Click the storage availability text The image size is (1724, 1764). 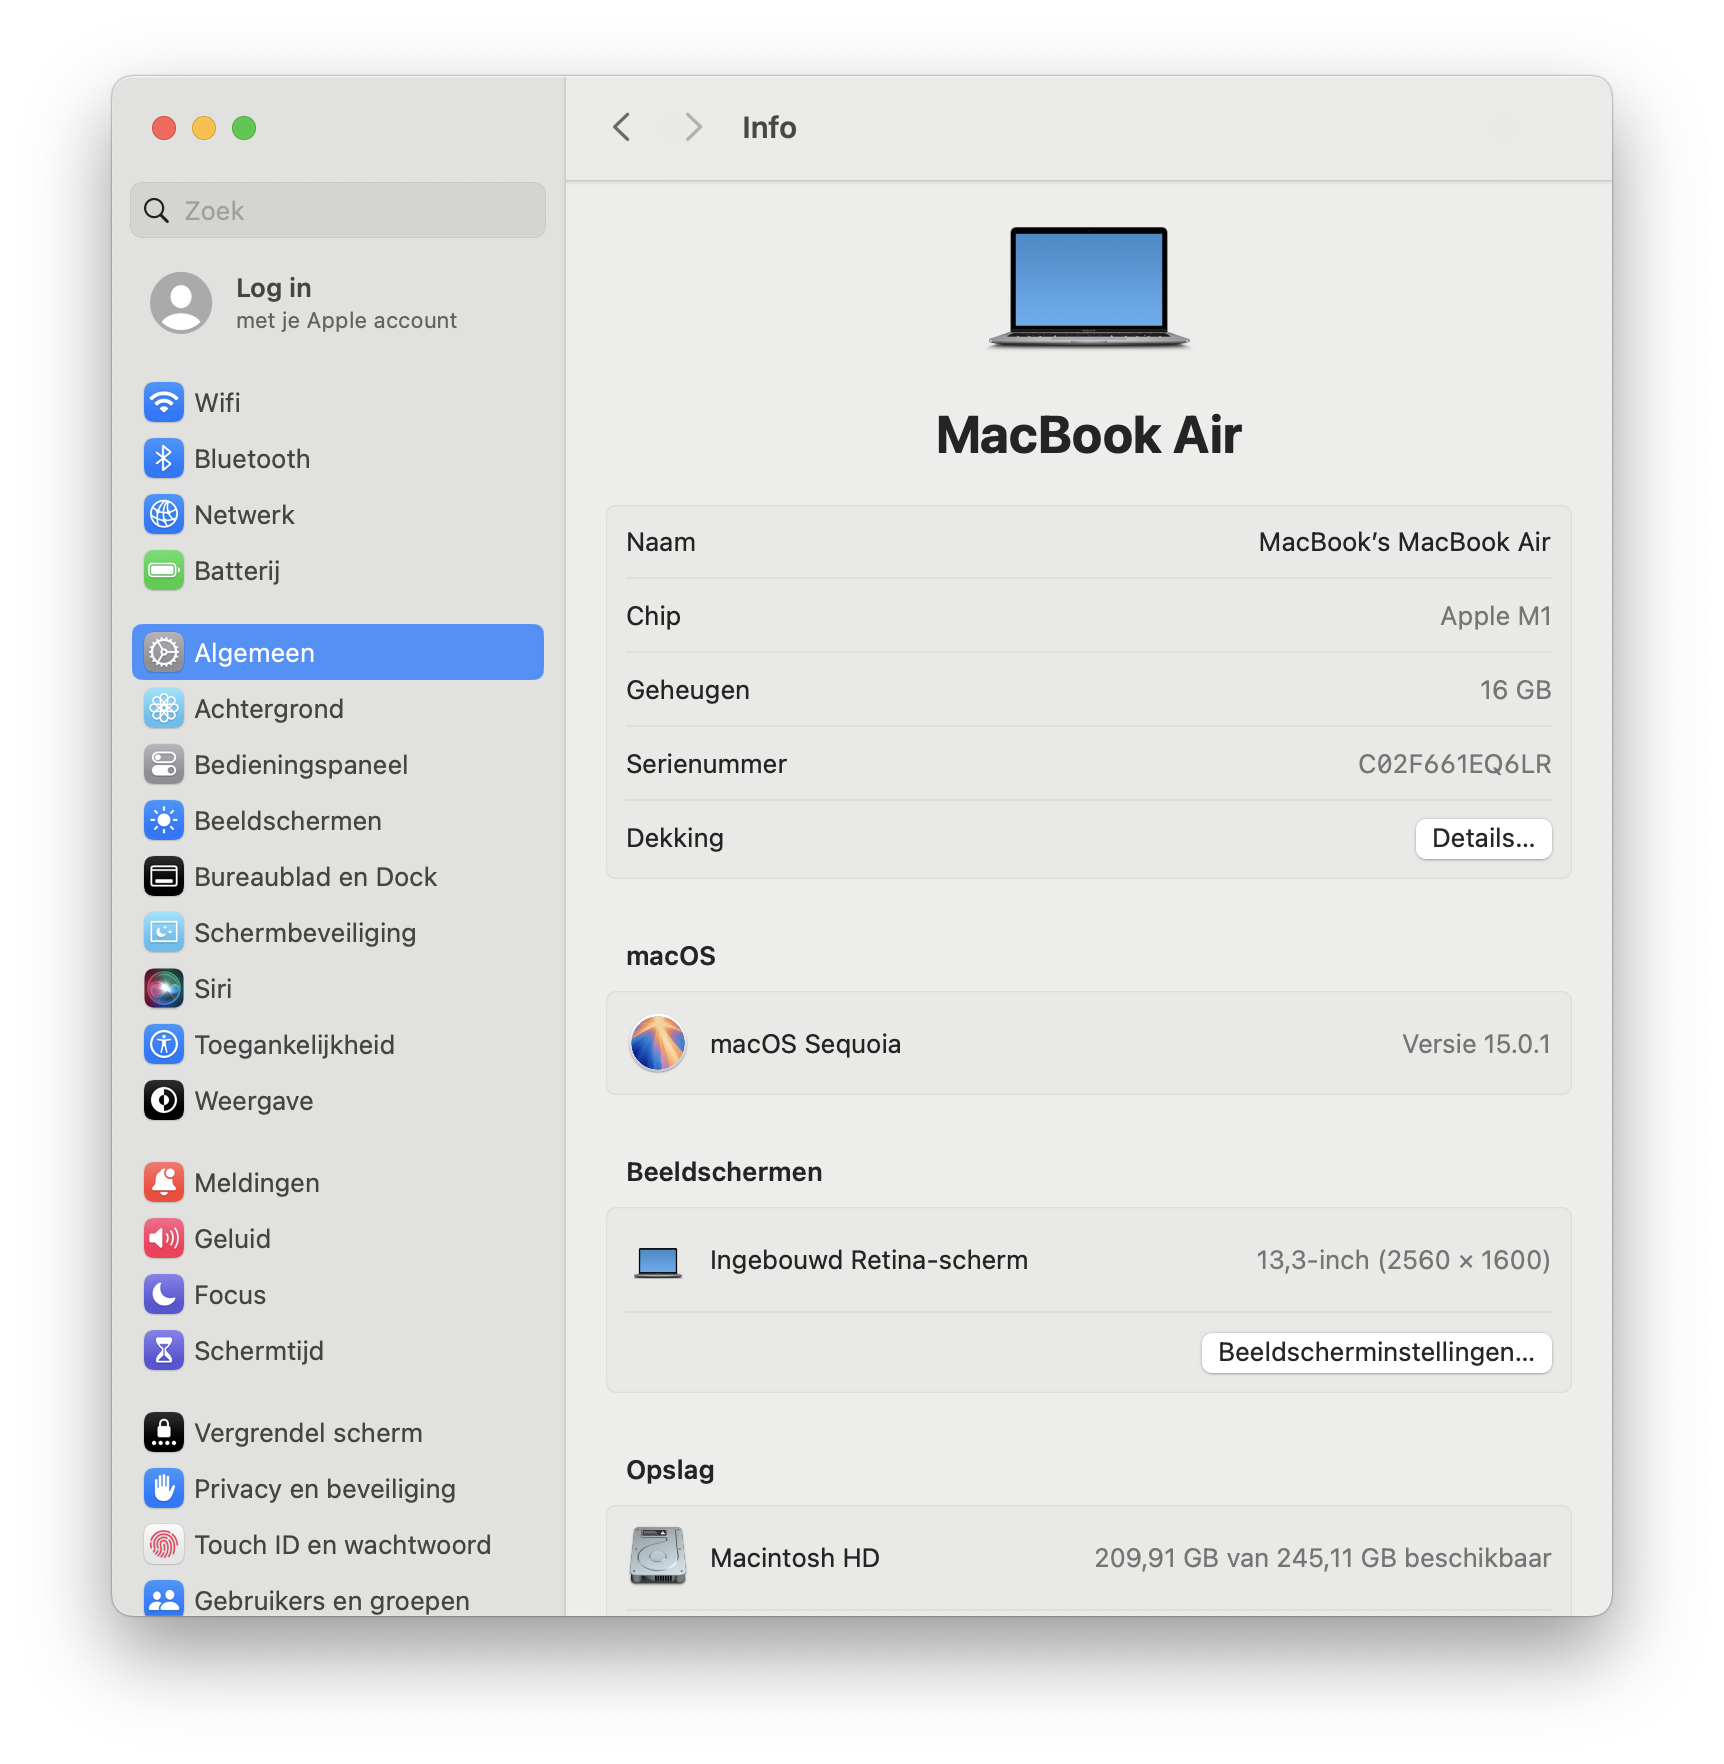1322,1559
